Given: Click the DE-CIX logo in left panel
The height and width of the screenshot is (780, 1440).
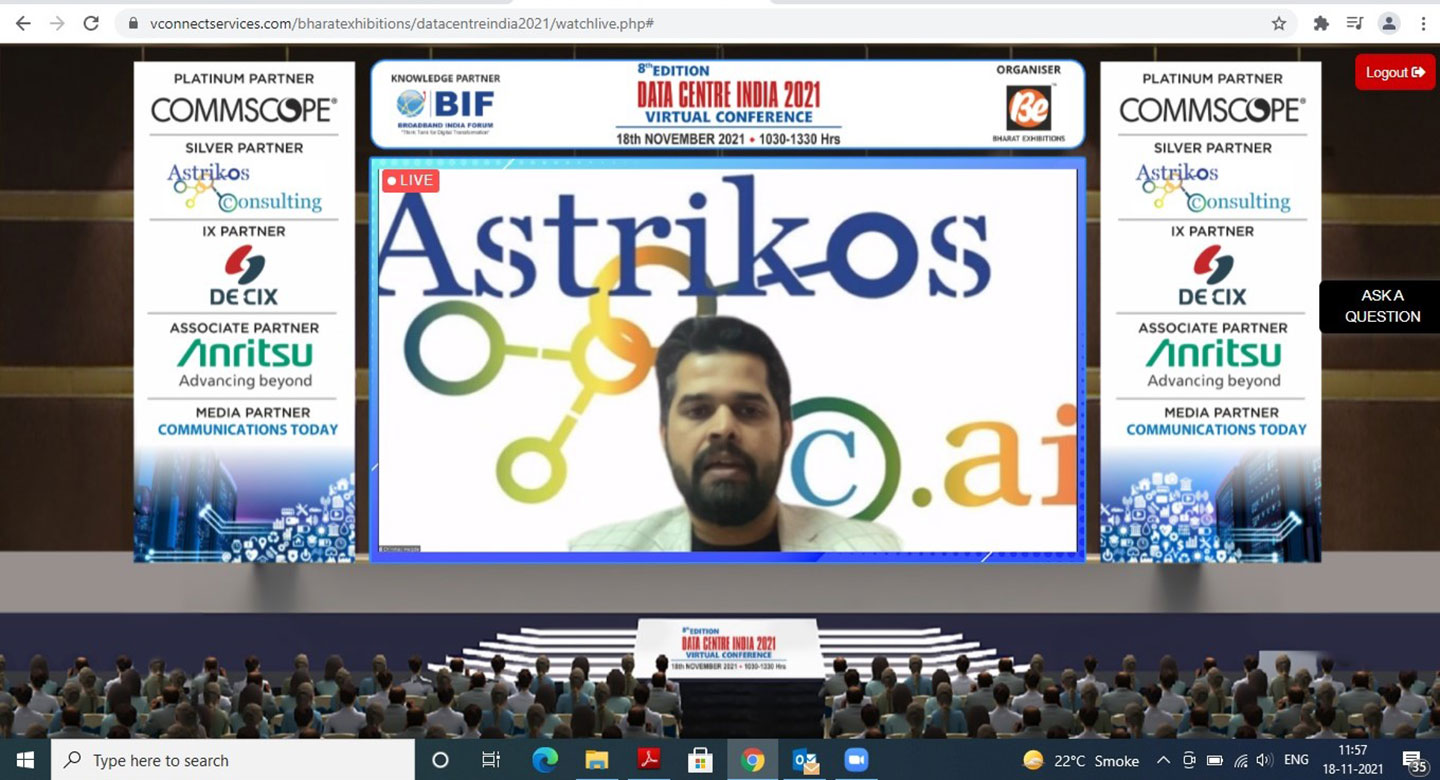Looking at the screenshot, I should 244,274.
